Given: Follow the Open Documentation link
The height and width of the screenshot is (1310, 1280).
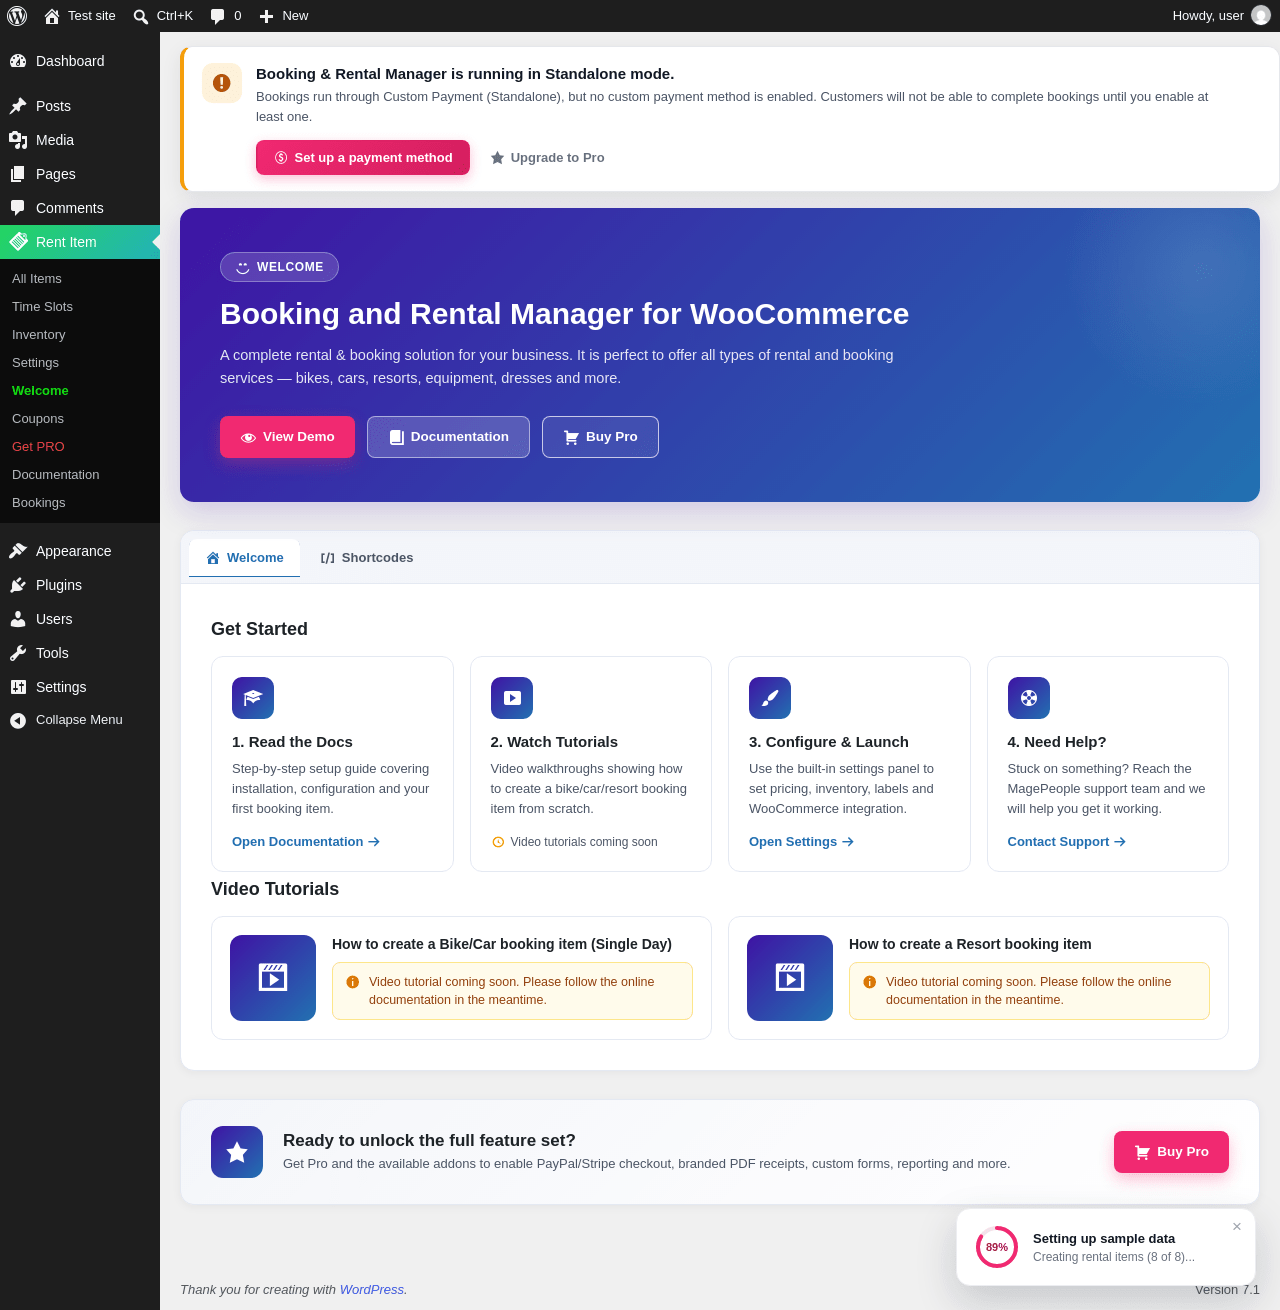Looking at the screenshot, I should (x=306, y=842).
